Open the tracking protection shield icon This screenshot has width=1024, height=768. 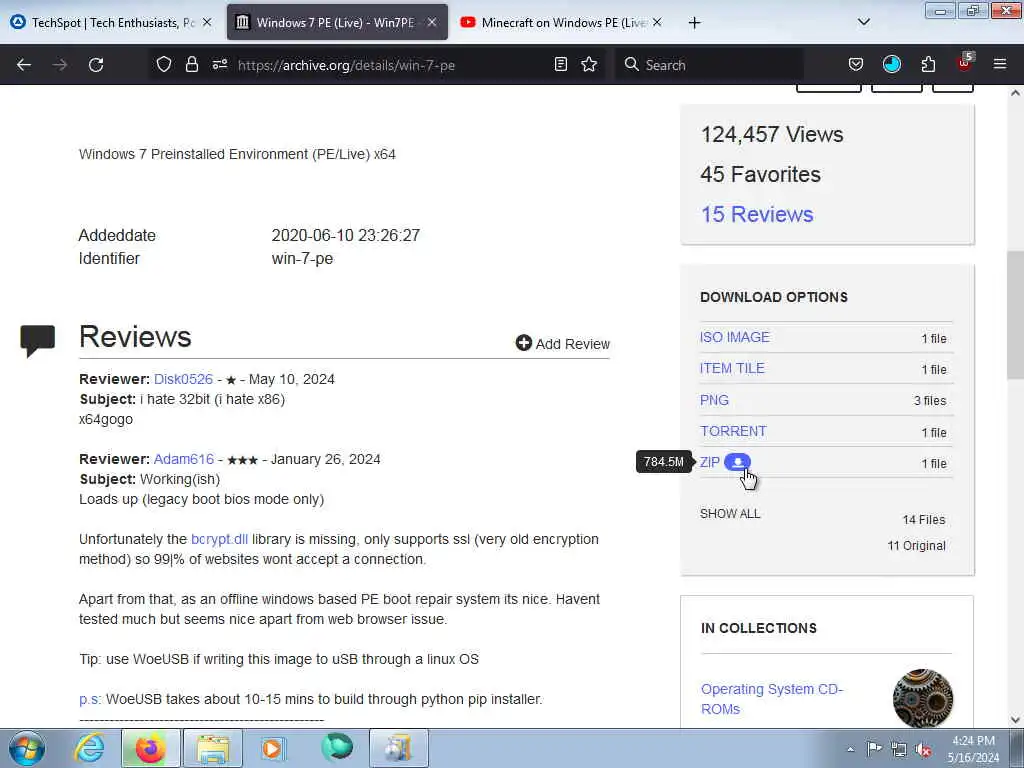coord(164,64)
